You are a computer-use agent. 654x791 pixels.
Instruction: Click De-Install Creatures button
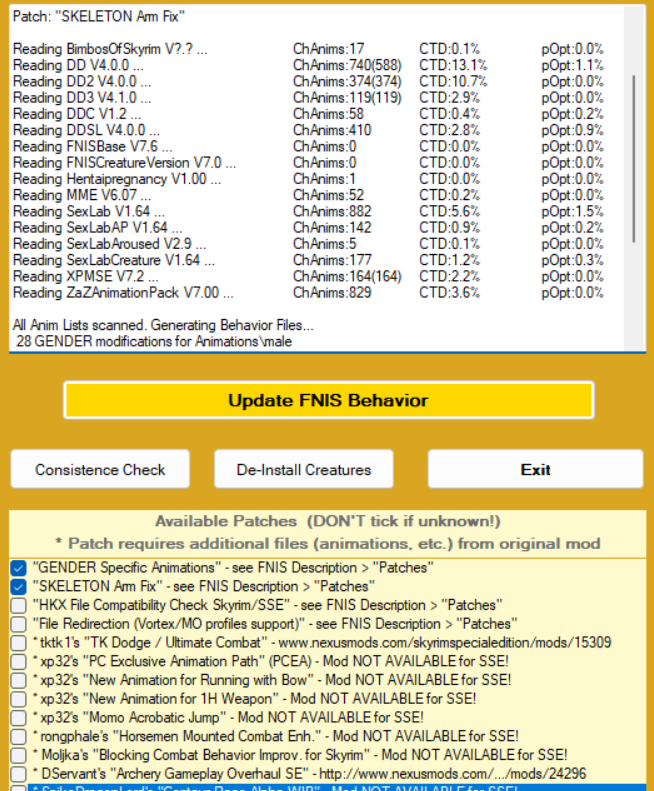pos(304,469)
